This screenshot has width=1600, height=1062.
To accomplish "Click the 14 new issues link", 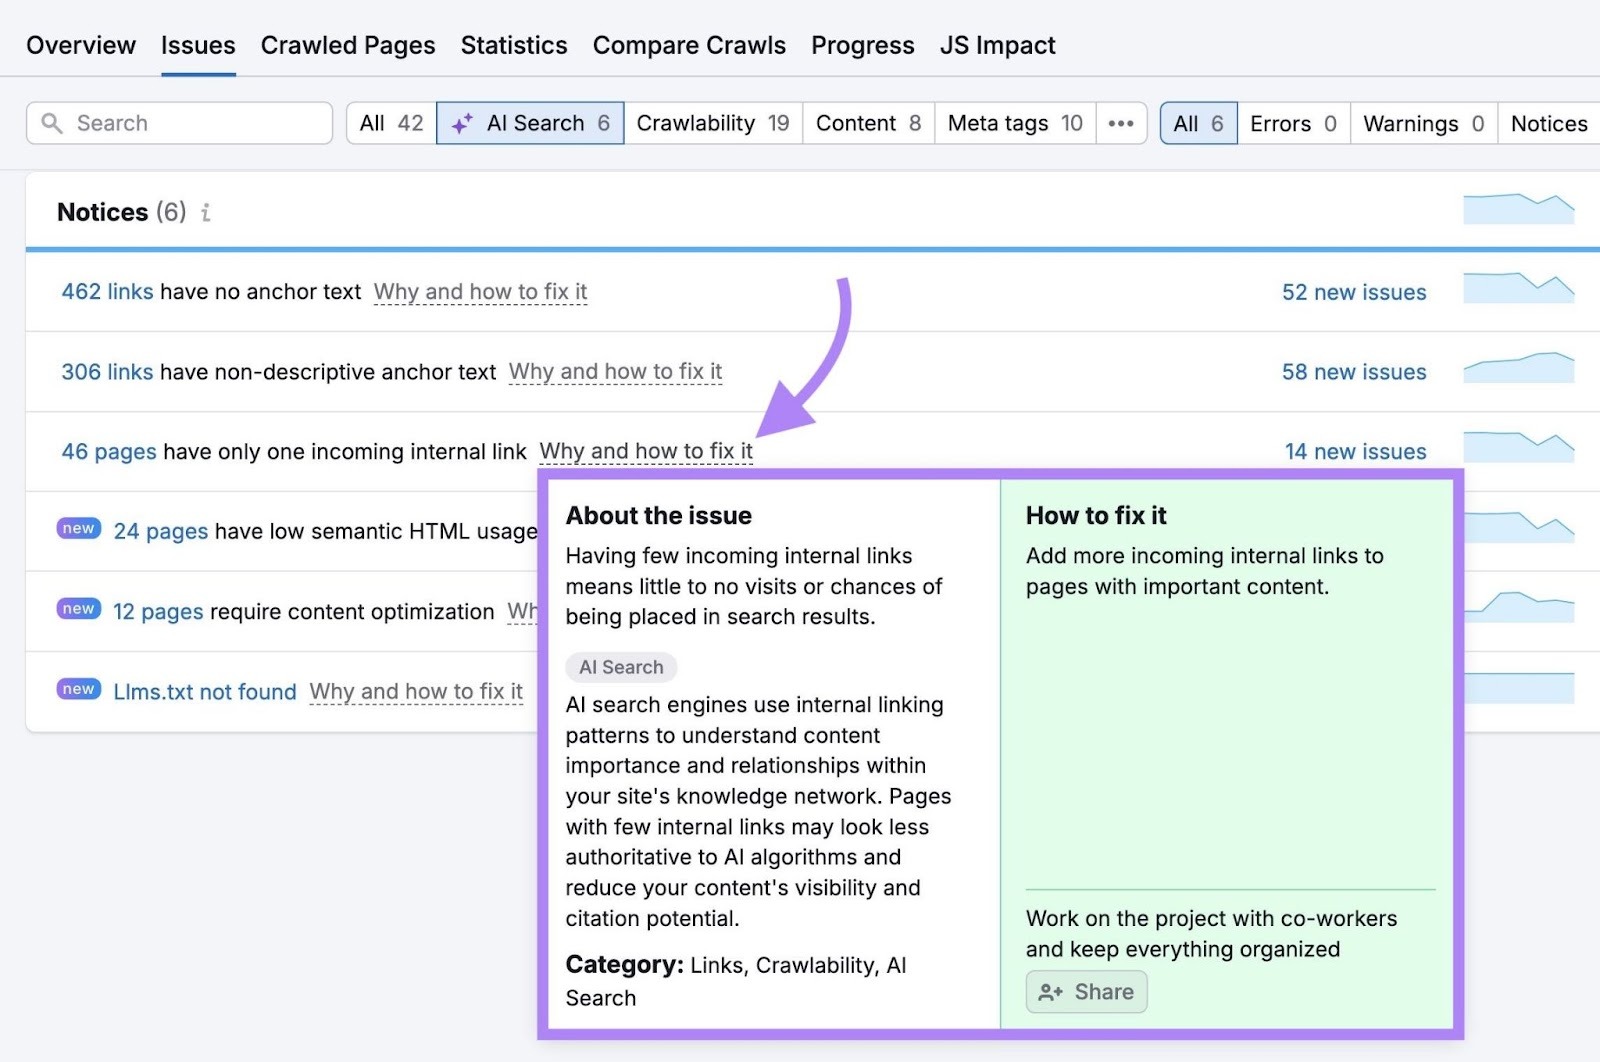I will pyautogui.click(x=1354, y=451).
